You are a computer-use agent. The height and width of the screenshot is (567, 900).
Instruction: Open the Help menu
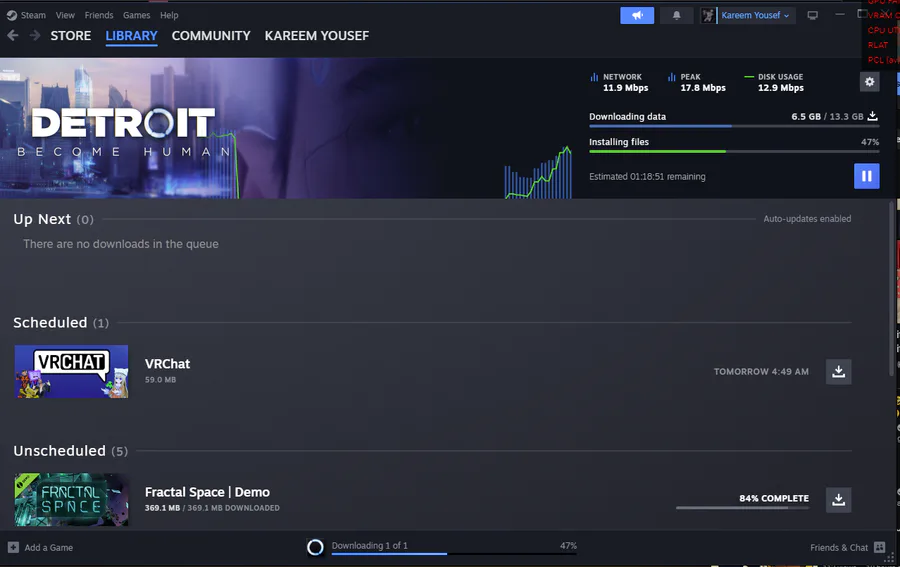169,15
